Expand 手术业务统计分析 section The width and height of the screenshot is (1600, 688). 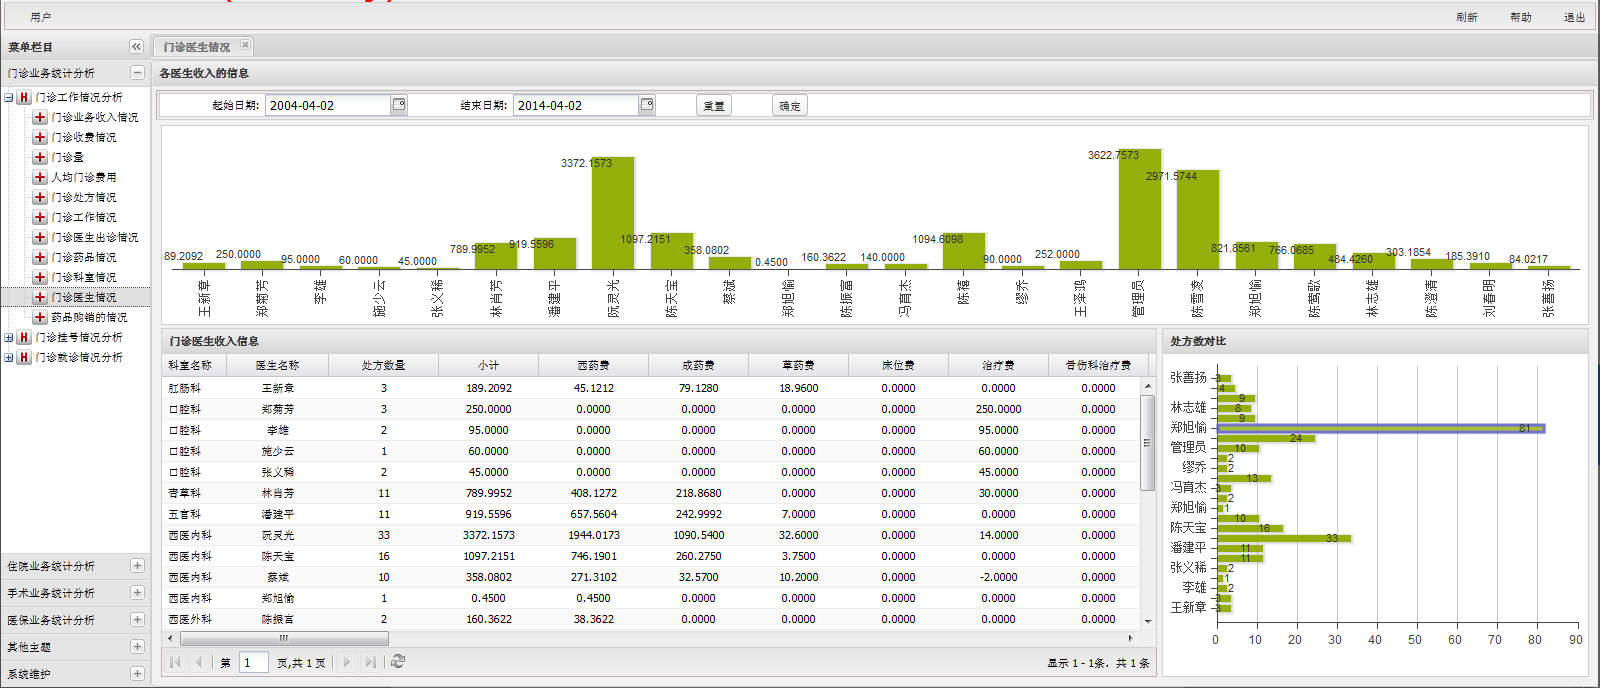tap(137, 593)
